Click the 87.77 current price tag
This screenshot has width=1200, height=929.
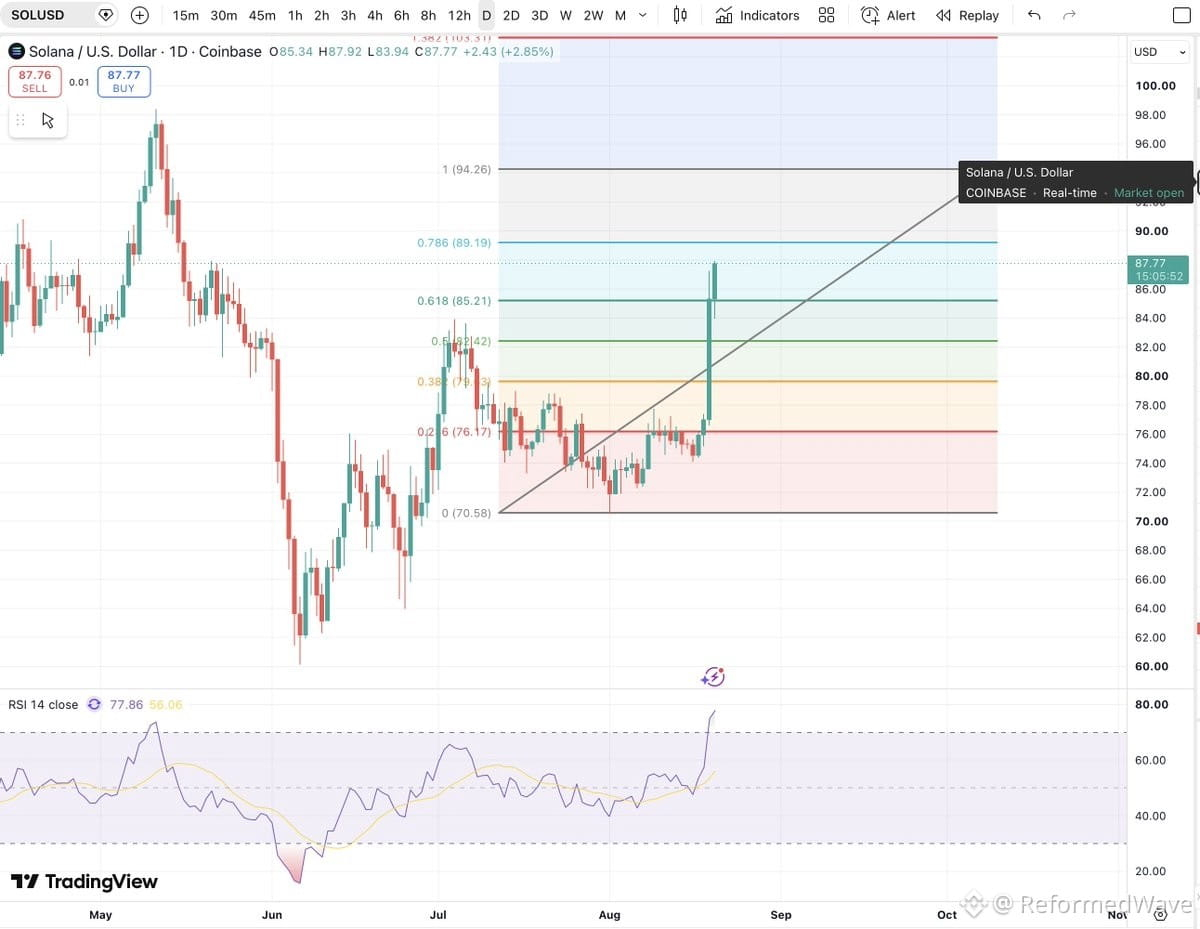1159,269
